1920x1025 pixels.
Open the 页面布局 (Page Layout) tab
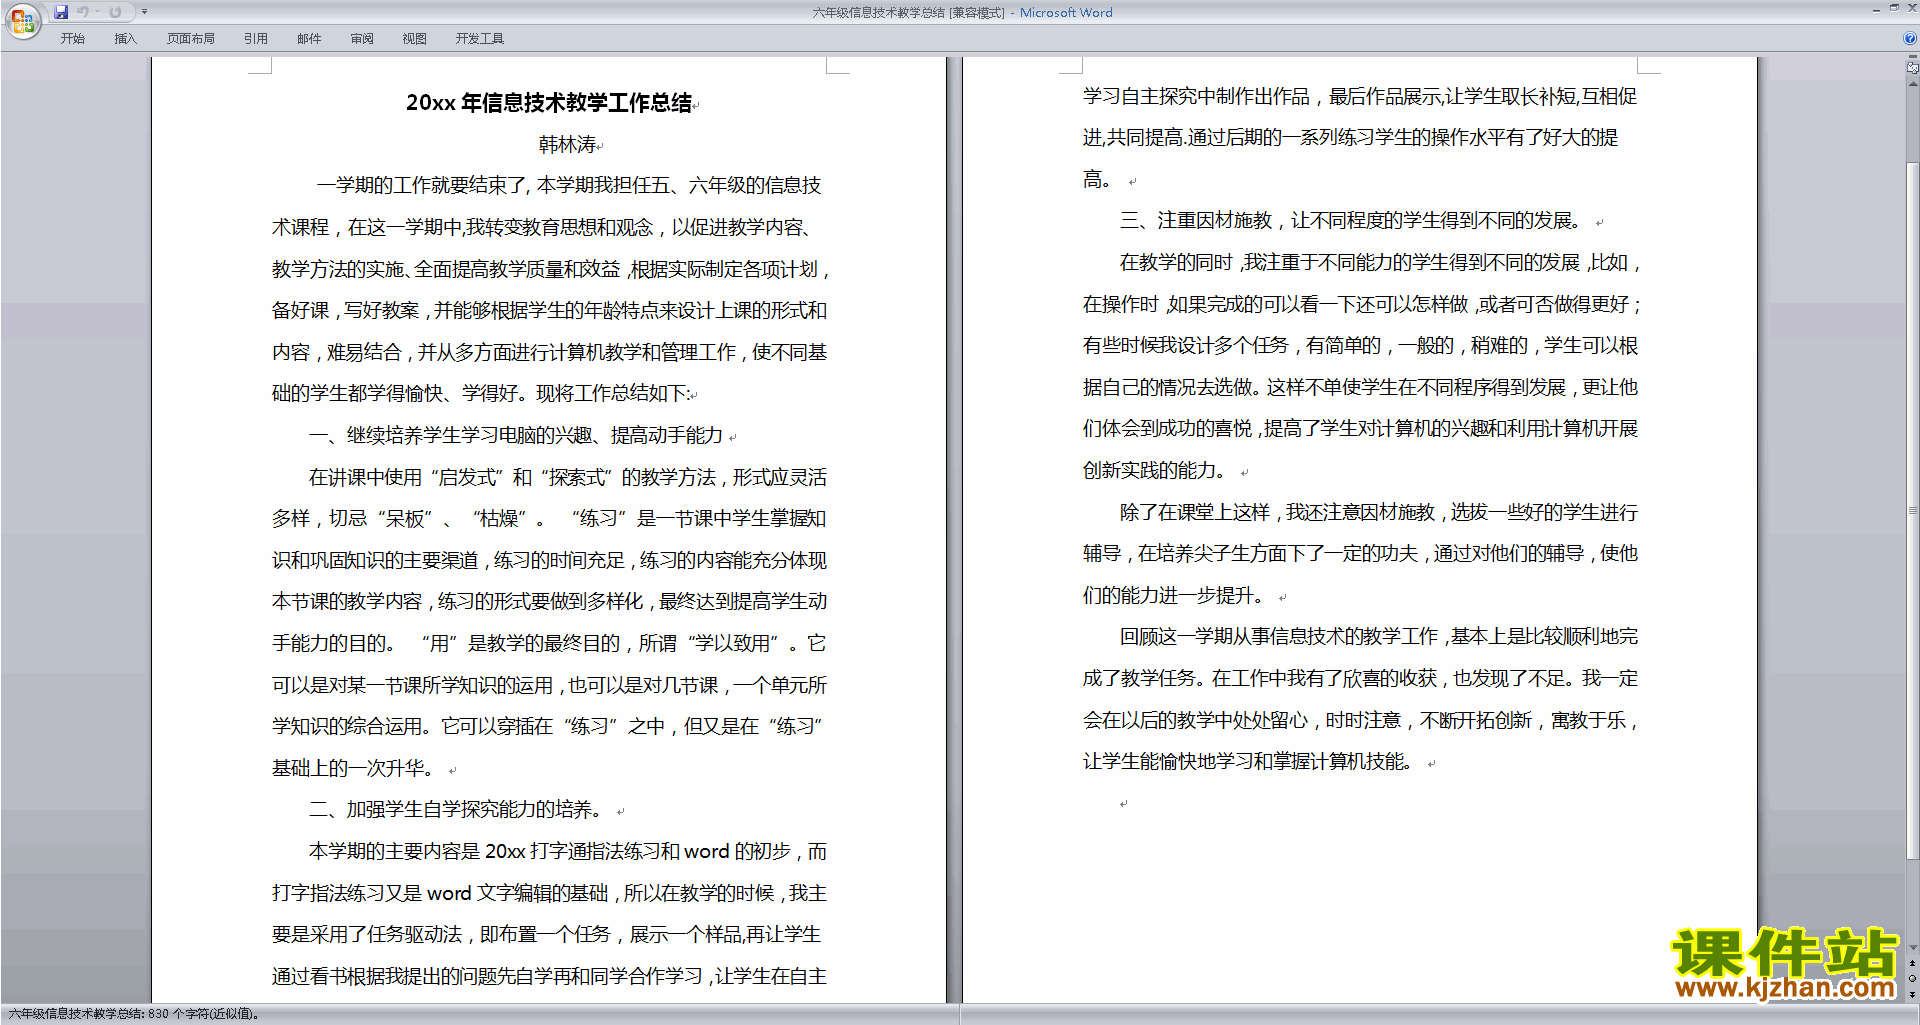190,38
